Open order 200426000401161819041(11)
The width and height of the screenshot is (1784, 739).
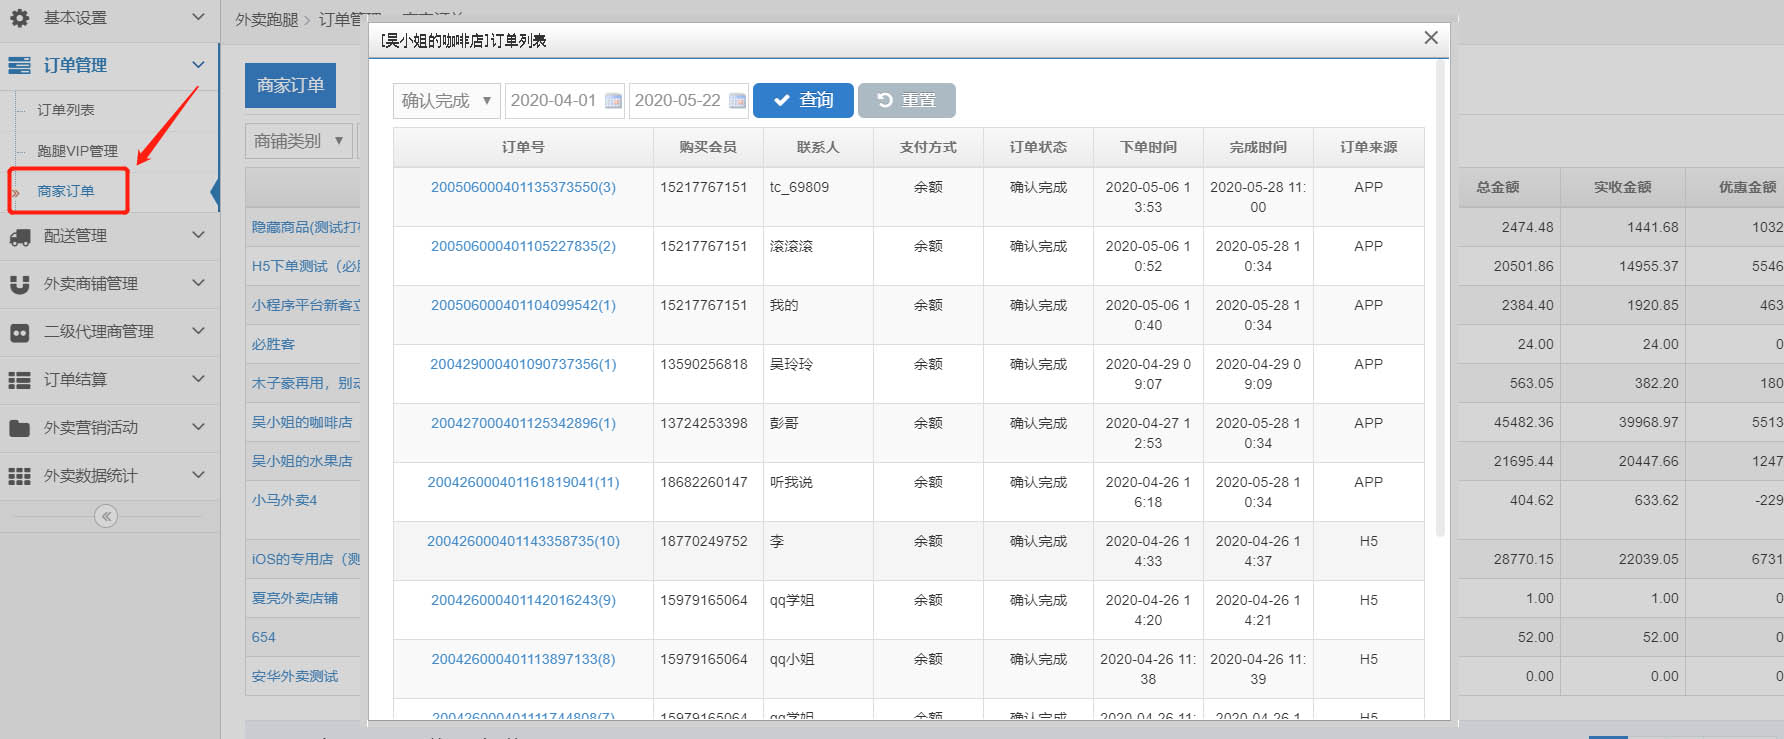coord(523,482)
